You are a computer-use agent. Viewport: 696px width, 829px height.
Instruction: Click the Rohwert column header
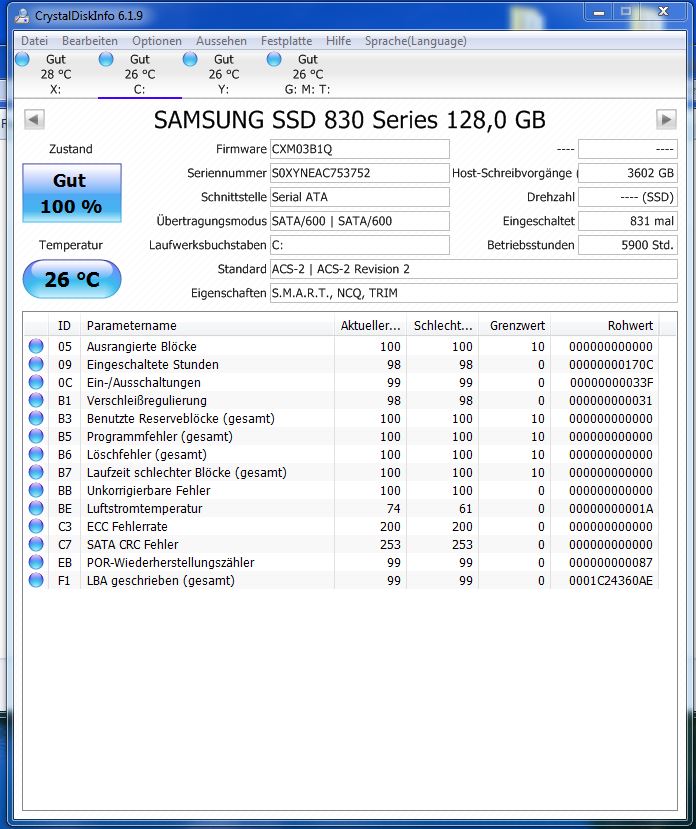point(605,326)
